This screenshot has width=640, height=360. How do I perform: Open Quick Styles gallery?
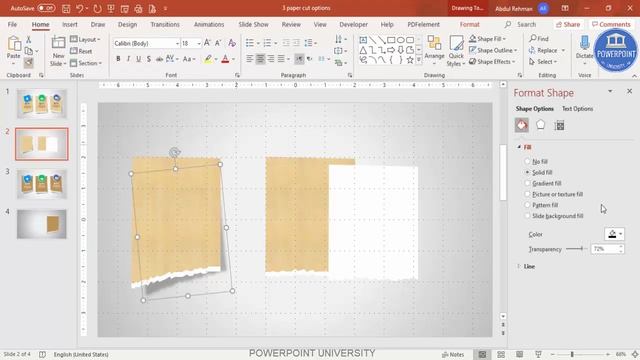click(456, 51)
